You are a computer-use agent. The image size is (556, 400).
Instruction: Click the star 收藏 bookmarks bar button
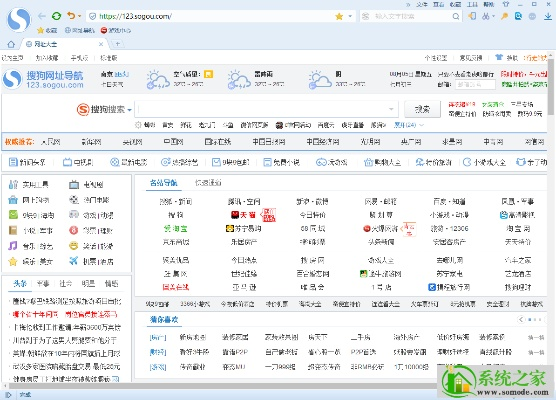point(47,30)
